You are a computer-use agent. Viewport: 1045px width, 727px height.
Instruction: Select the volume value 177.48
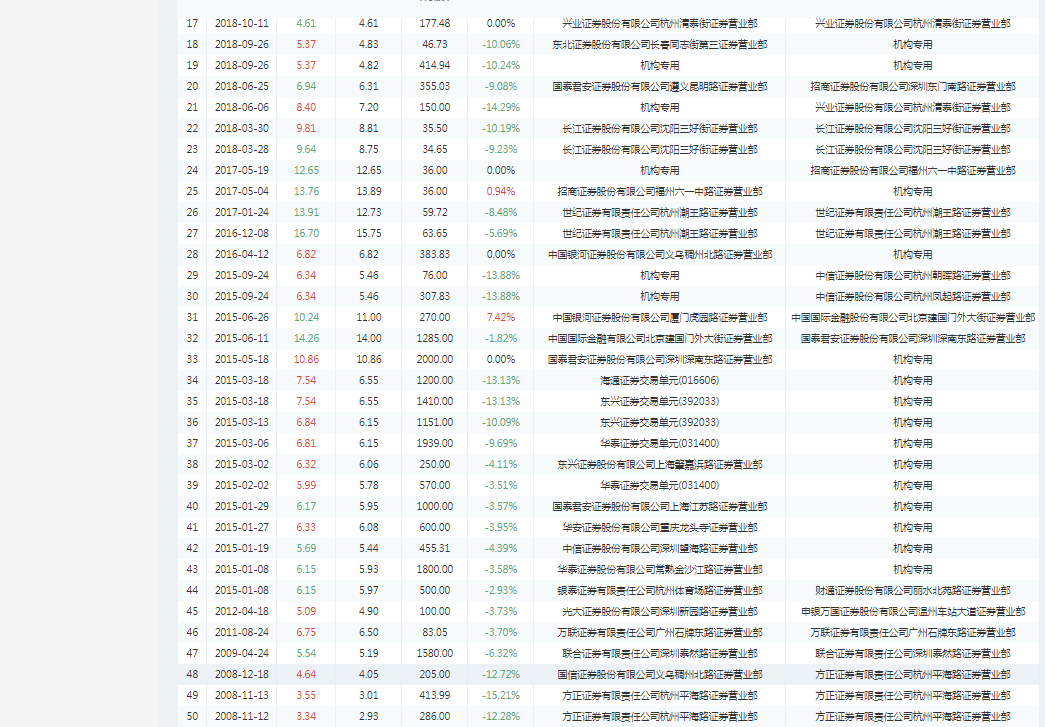(435, 23)
